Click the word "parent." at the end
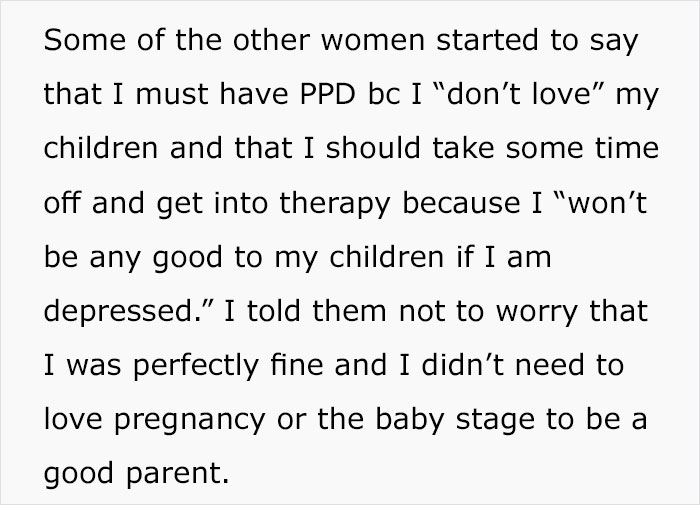The image size is (700, 505). (178, 475)
